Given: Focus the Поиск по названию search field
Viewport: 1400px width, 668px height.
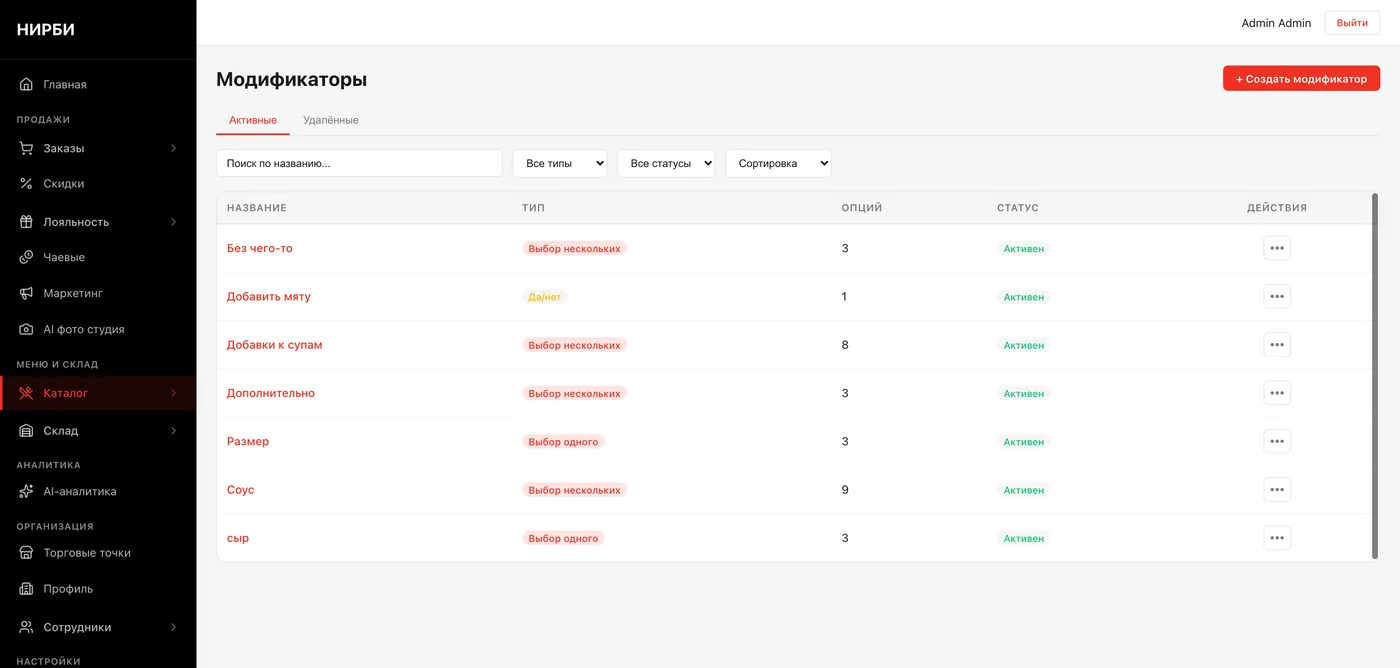Looking at the screenshot, I should (359, 163).
